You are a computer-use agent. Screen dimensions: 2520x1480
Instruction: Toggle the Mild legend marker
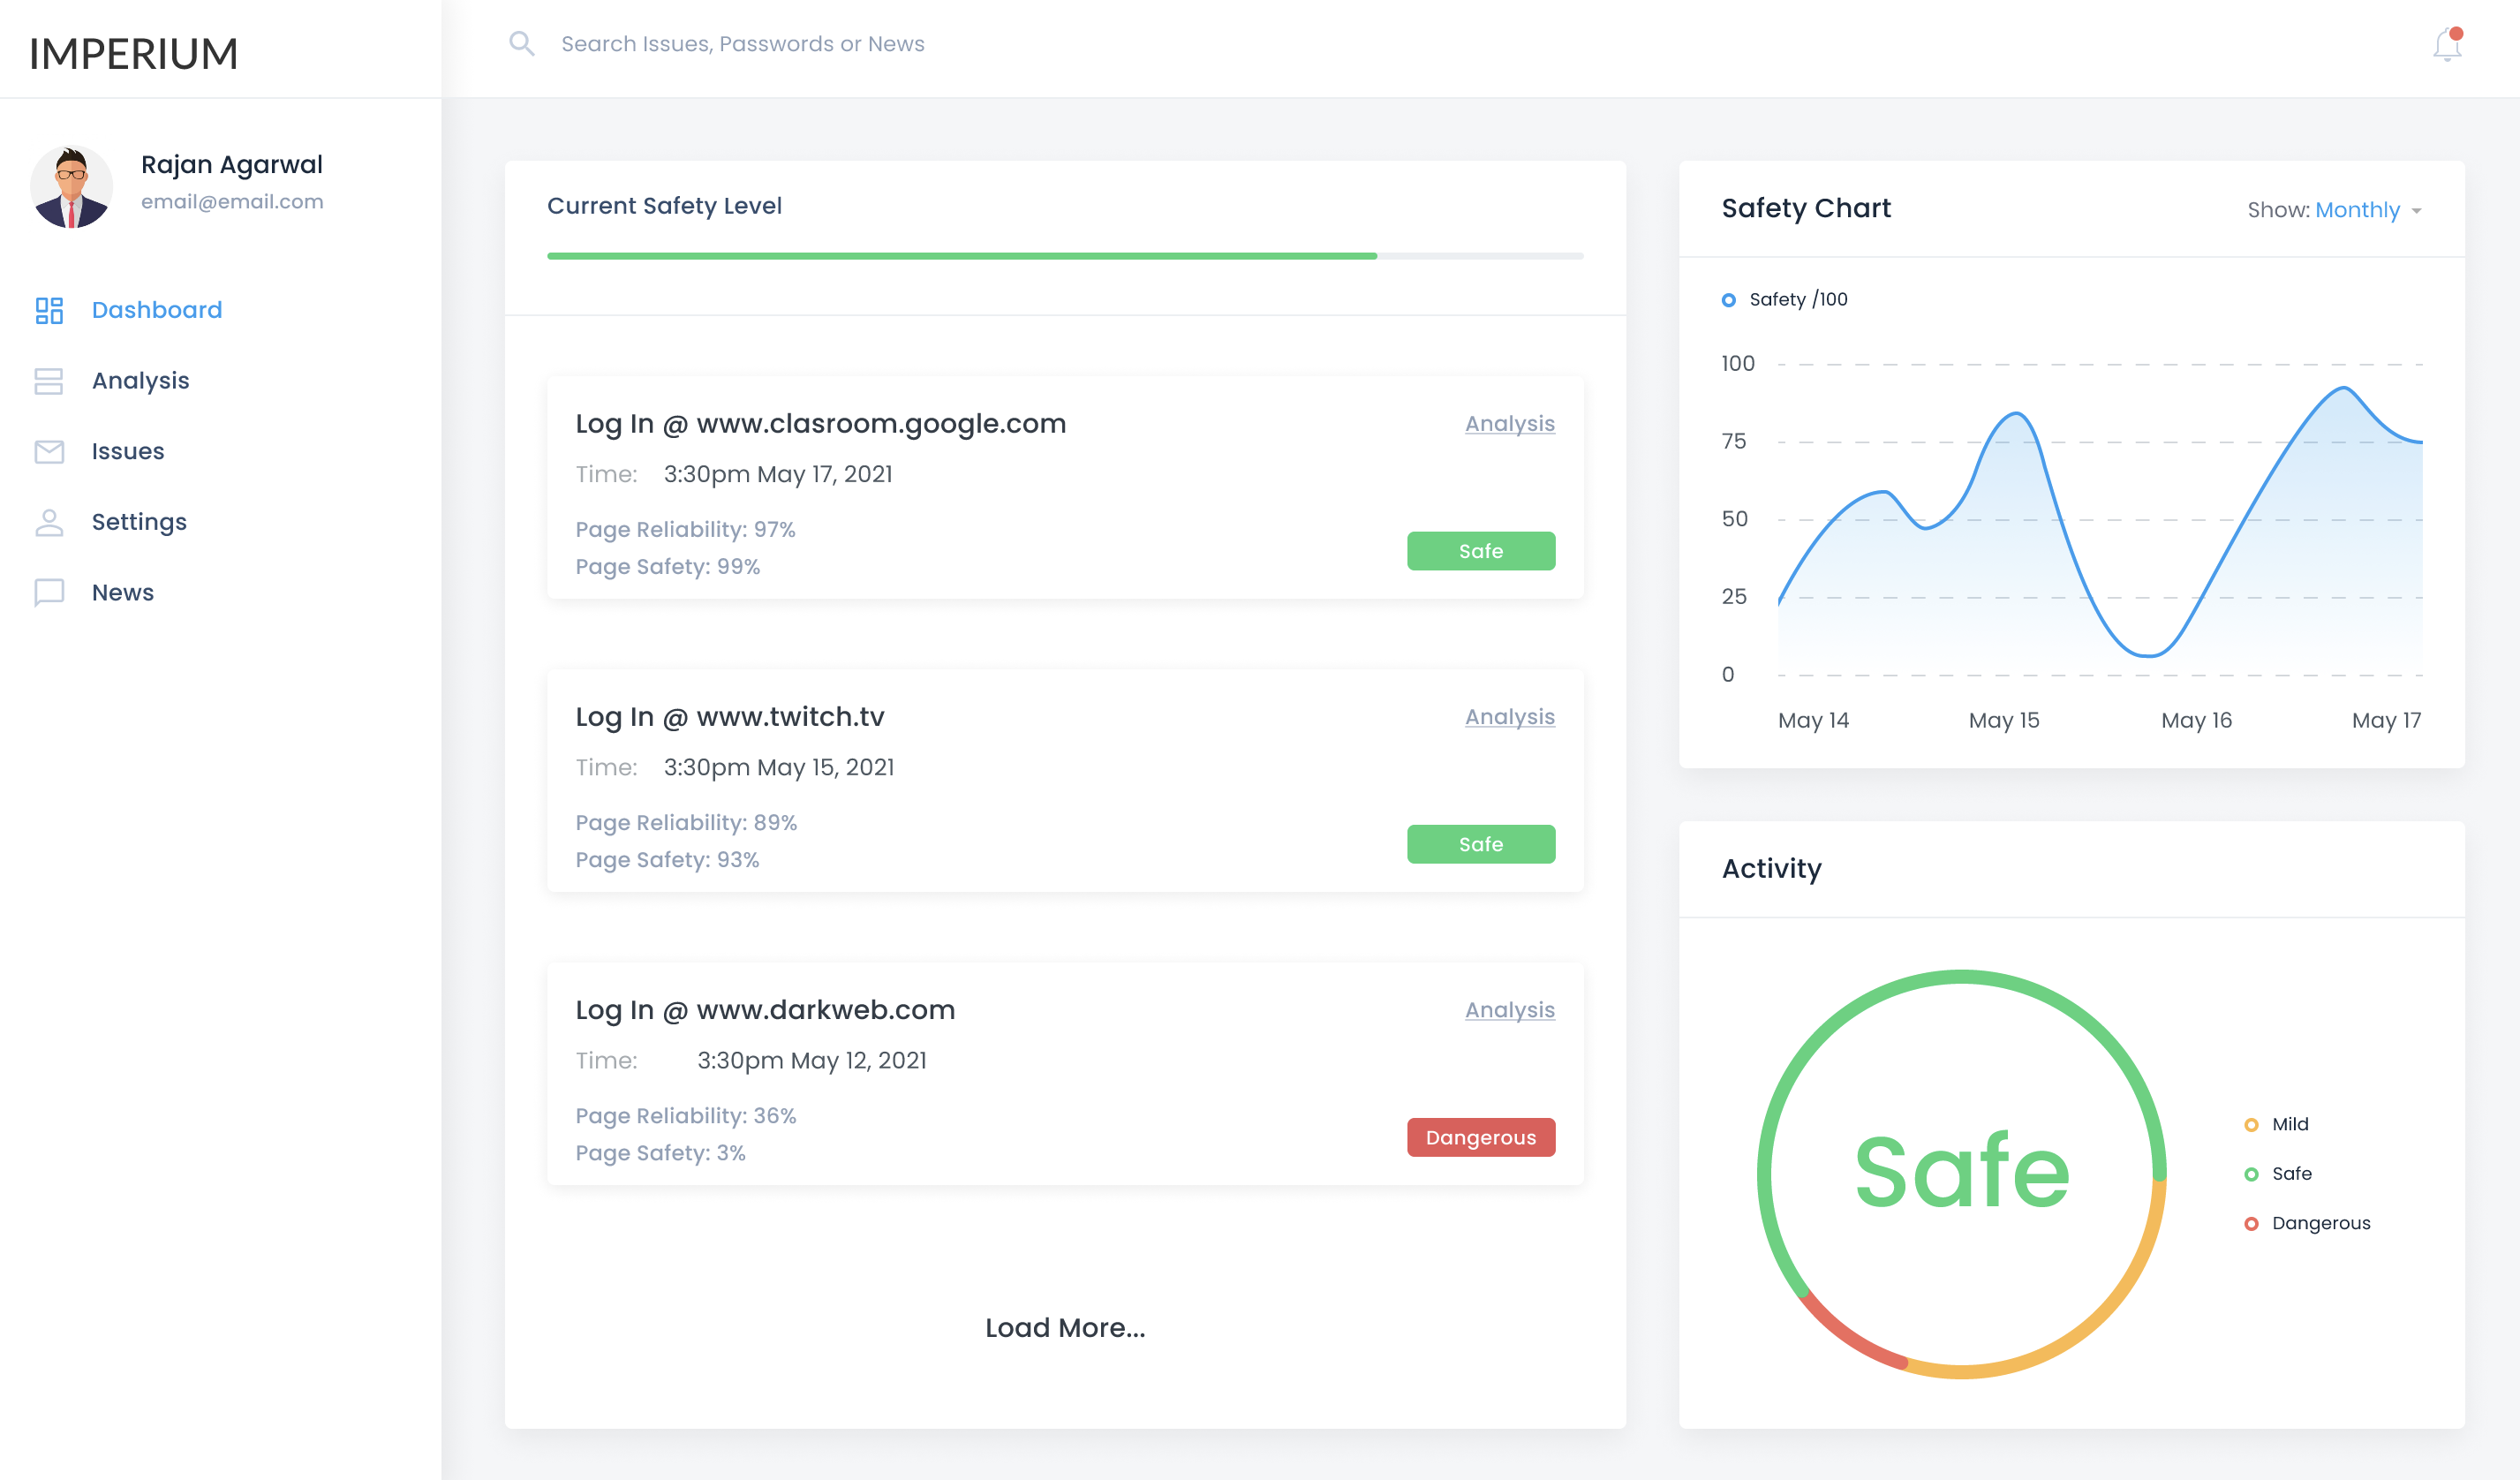coord(2251,1125)
